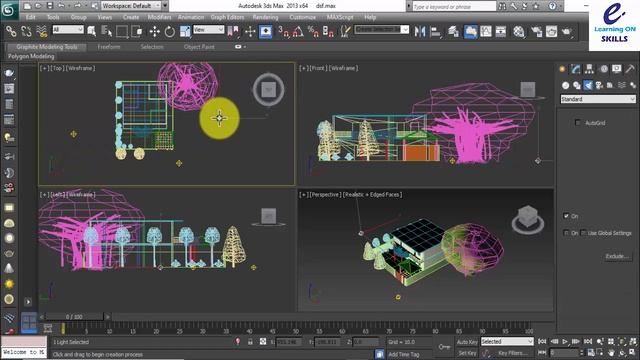Switch to the Object Paint ribbon tab

tap(199, 47)
